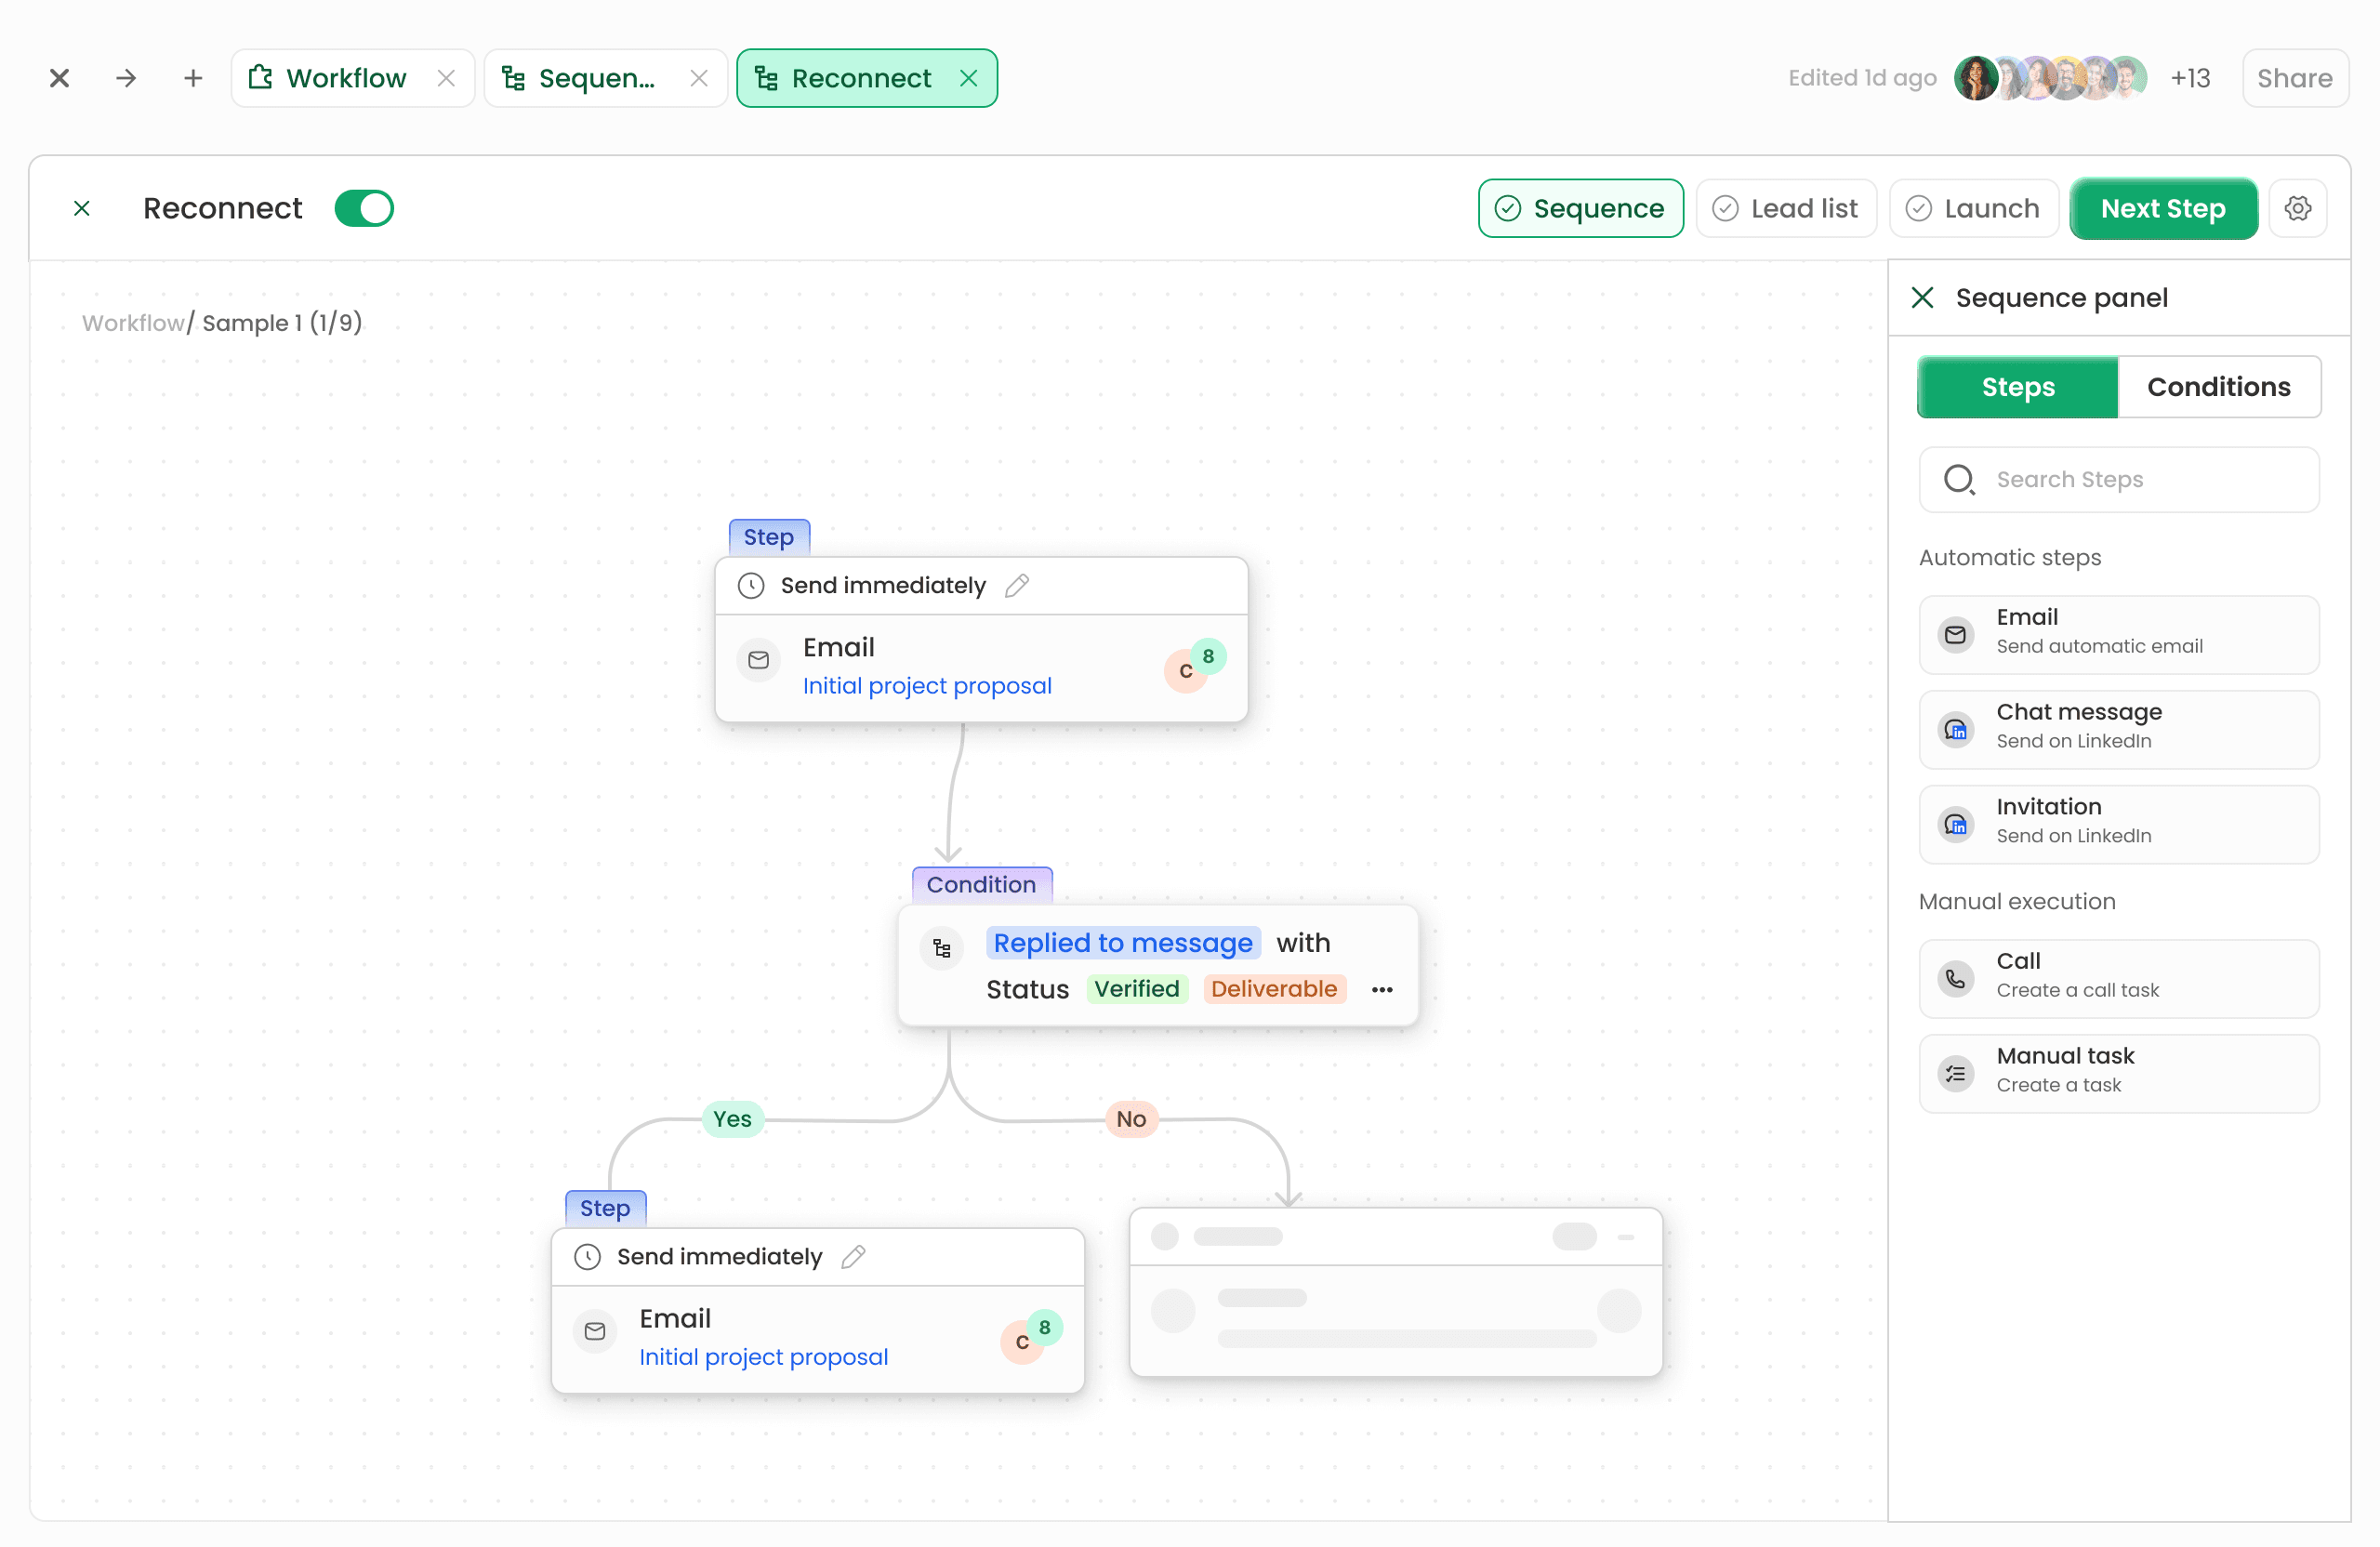Add a new tab with plus icon
This screenshot has height=1547, width=2380.
(x=193, y=78)
